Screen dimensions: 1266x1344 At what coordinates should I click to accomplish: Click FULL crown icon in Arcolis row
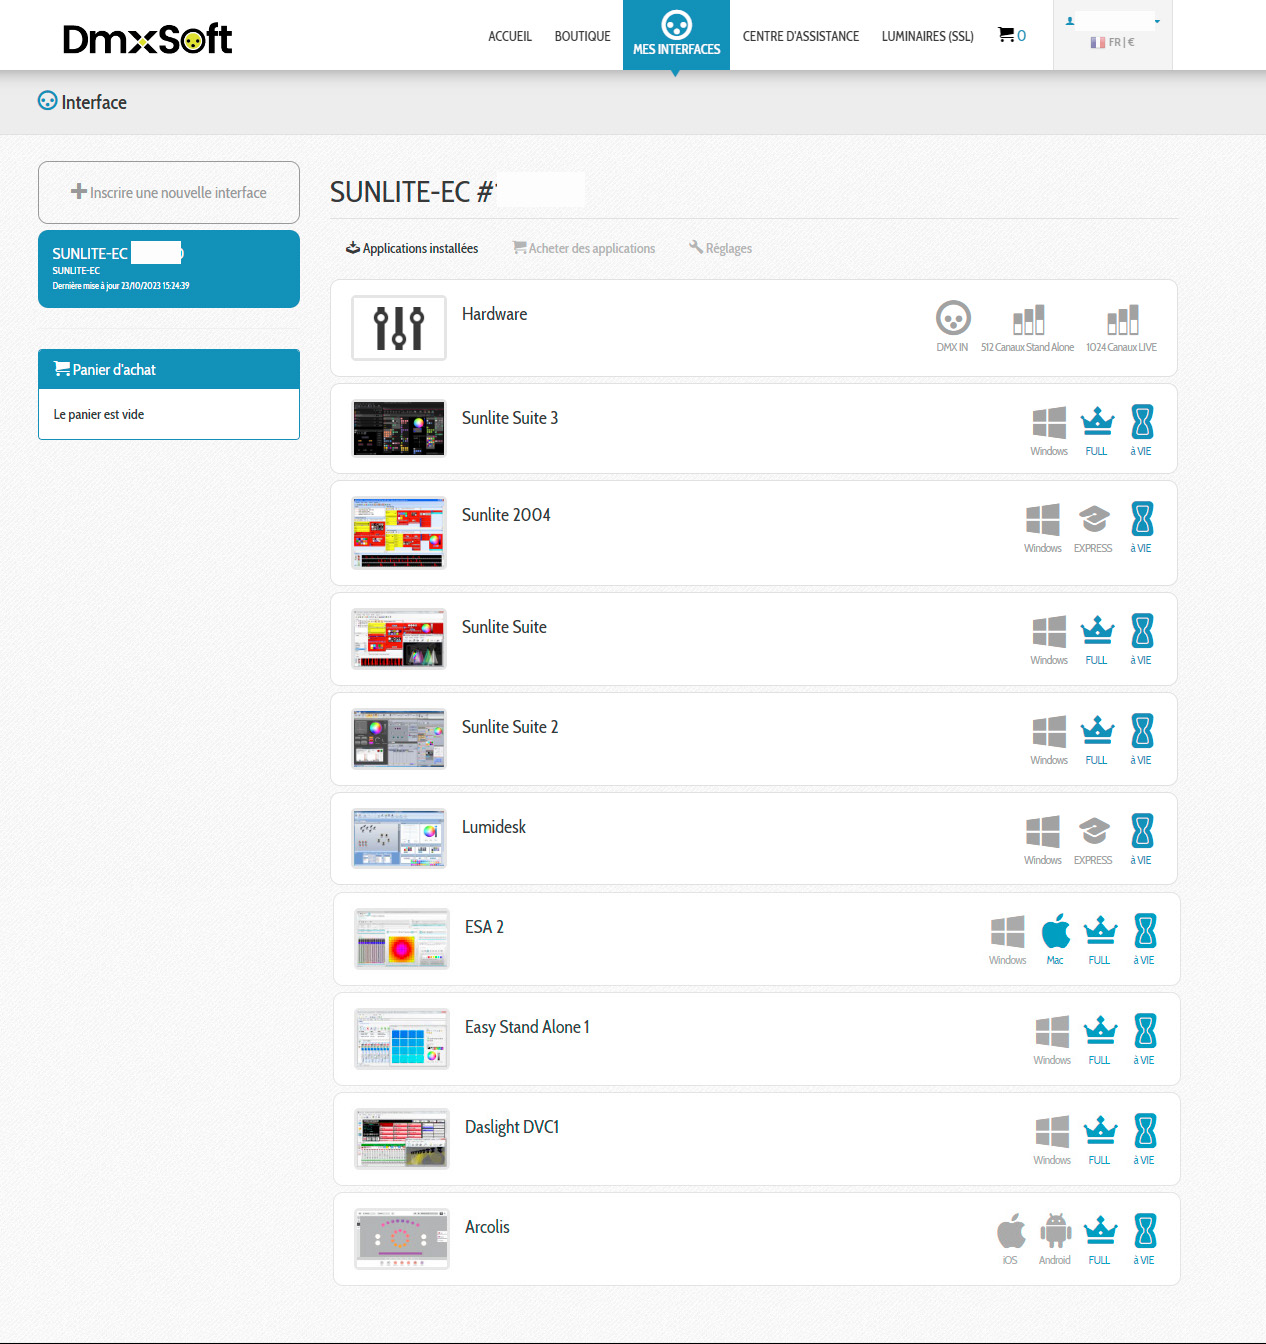pyautogui.click(x=1100, y=1231)
